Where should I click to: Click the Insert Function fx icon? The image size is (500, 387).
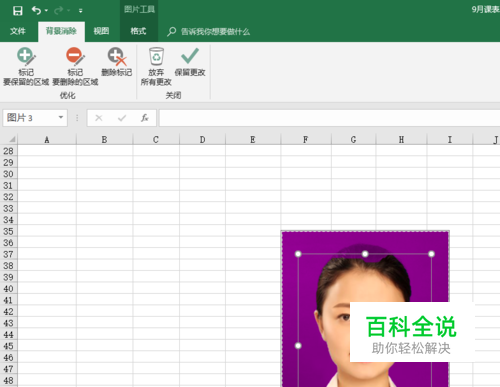coord(145,118)
